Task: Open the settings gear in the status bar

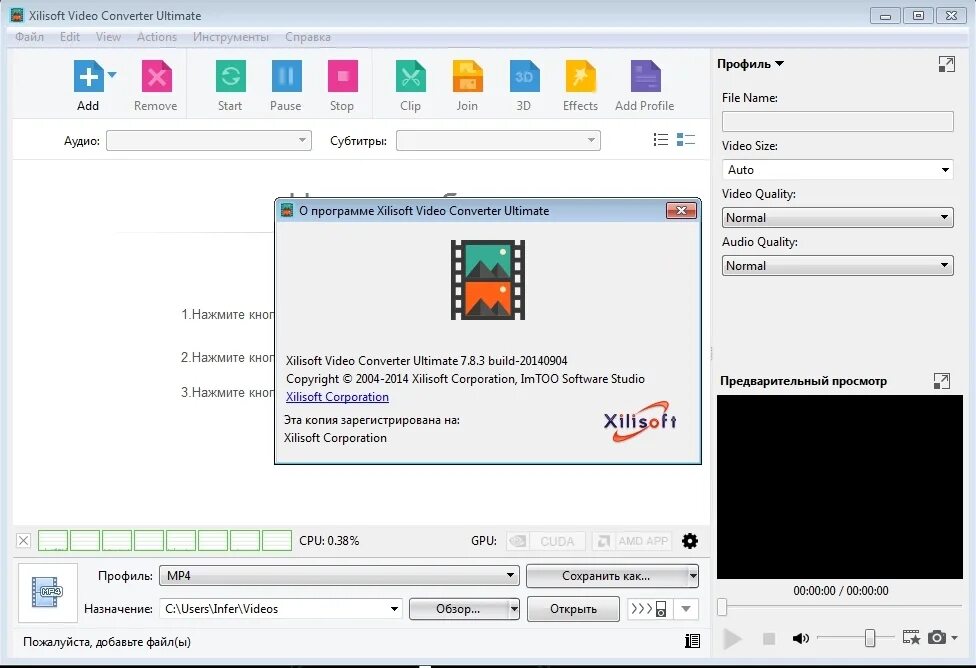Action: [x=689, y=540]
